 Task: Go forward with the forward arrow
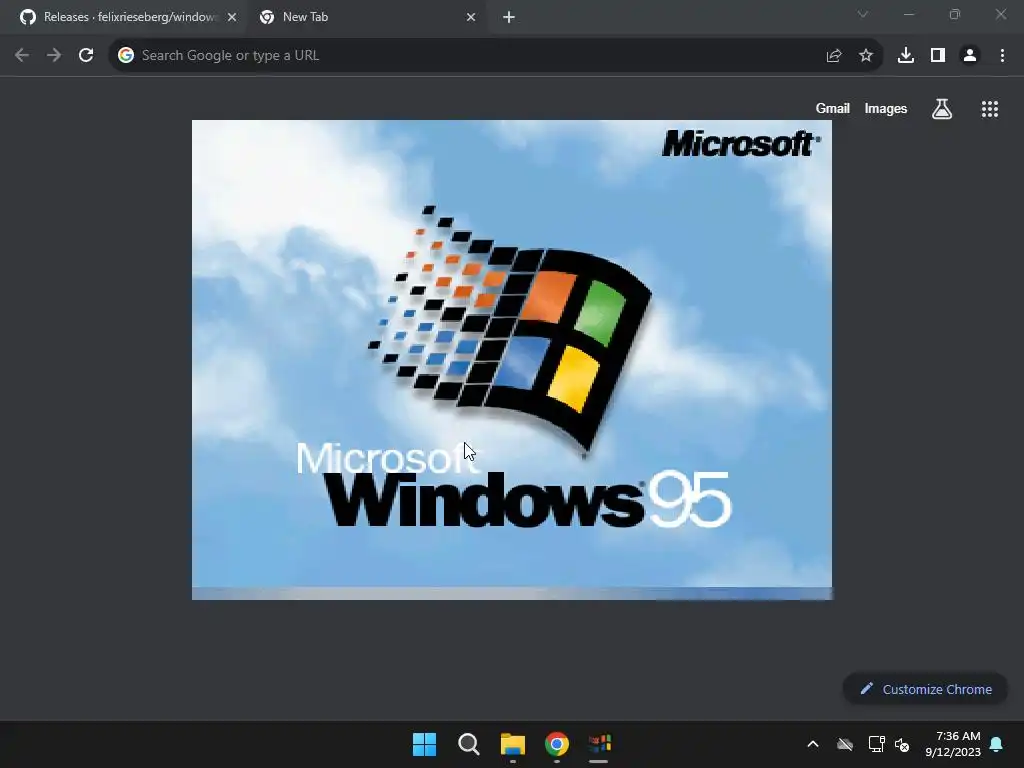click(x=54, y=56)
